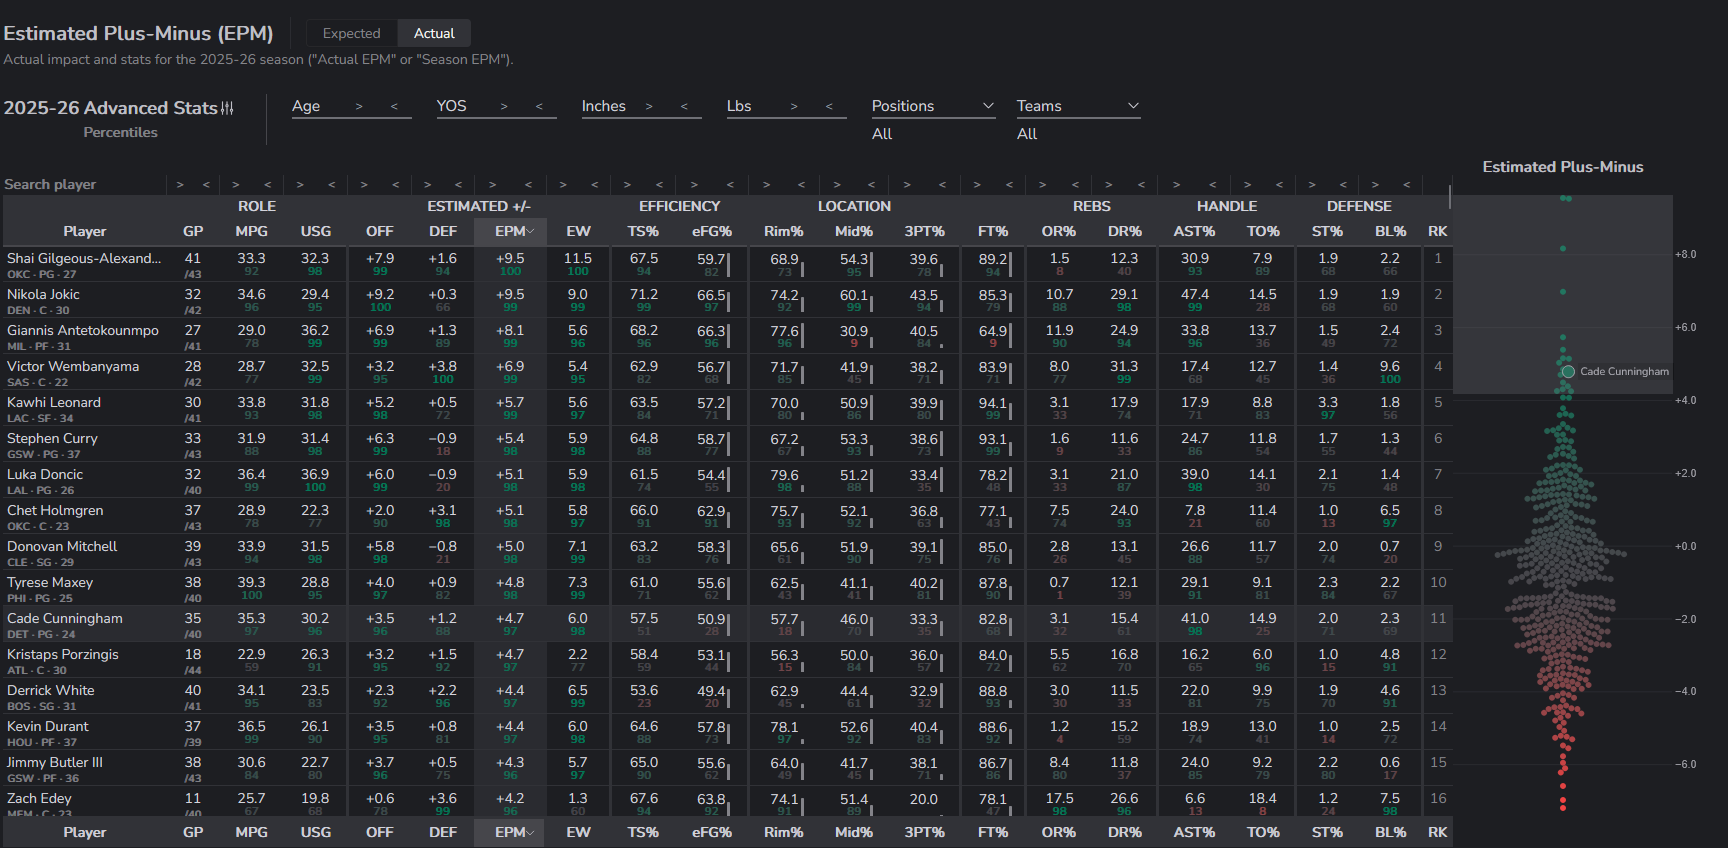Image resolution: width=1728 pixels, height=848 pixels.
Task: Sort by the top BL% column header
Action: [x=1390, y=231]
